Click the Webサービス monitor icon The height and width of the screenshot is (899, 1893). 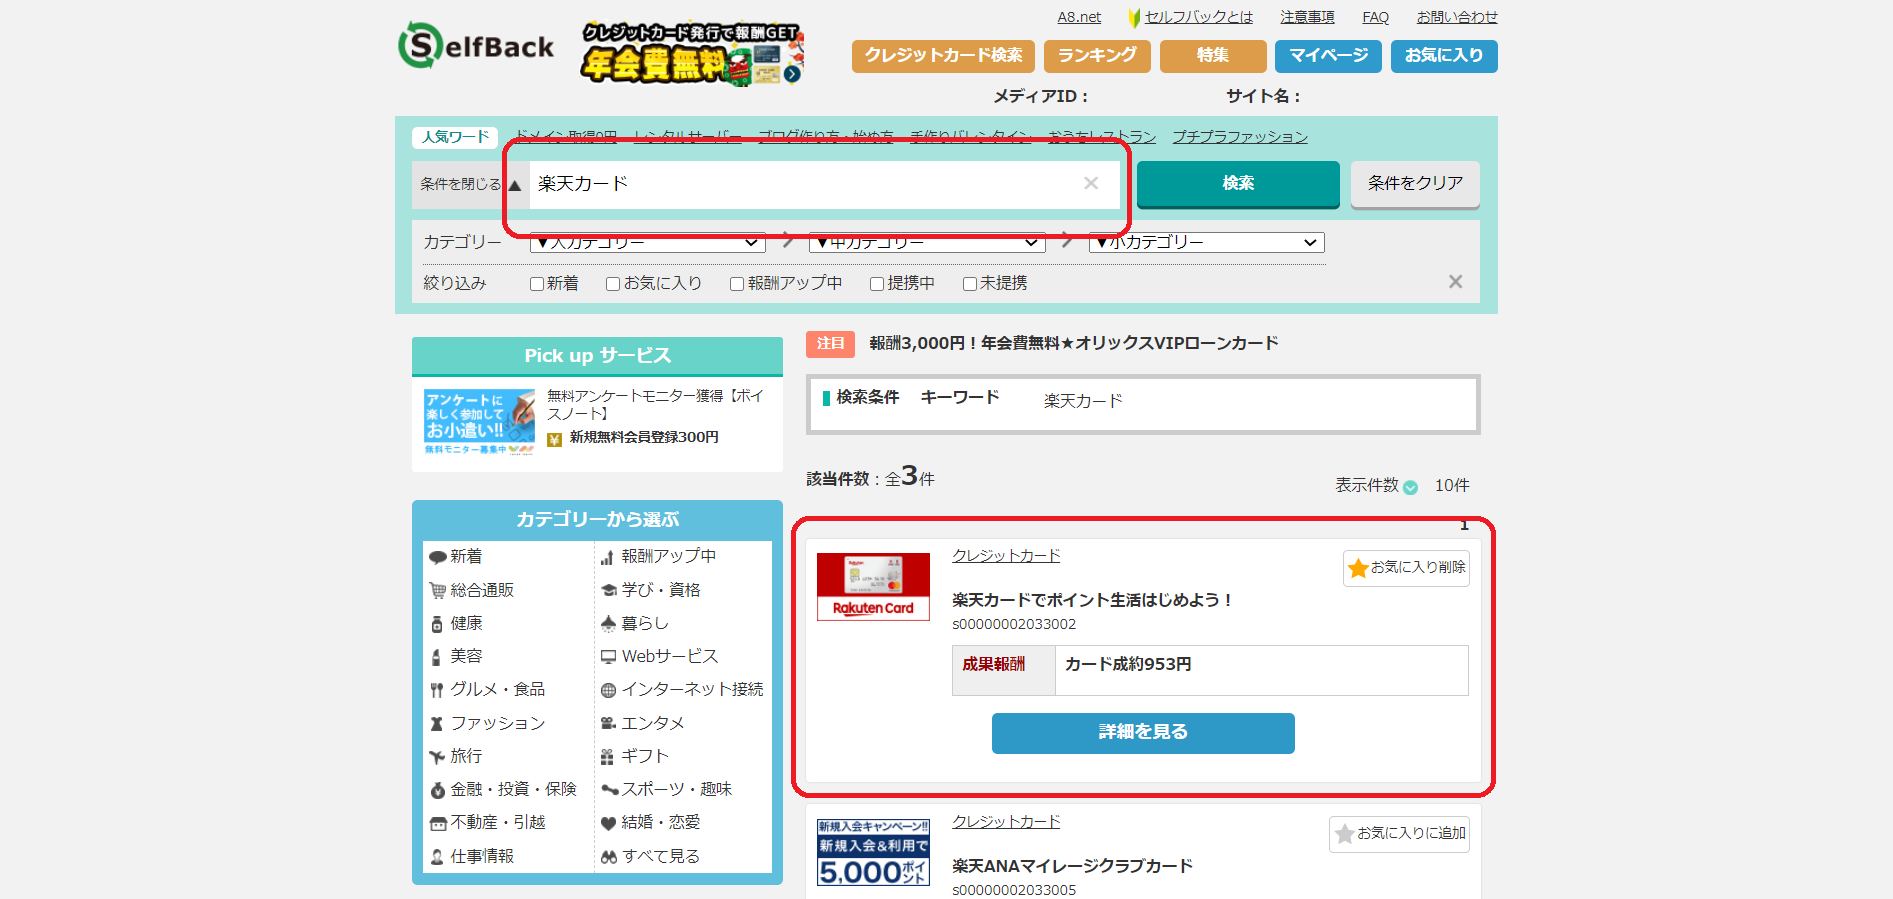point(608,657)
